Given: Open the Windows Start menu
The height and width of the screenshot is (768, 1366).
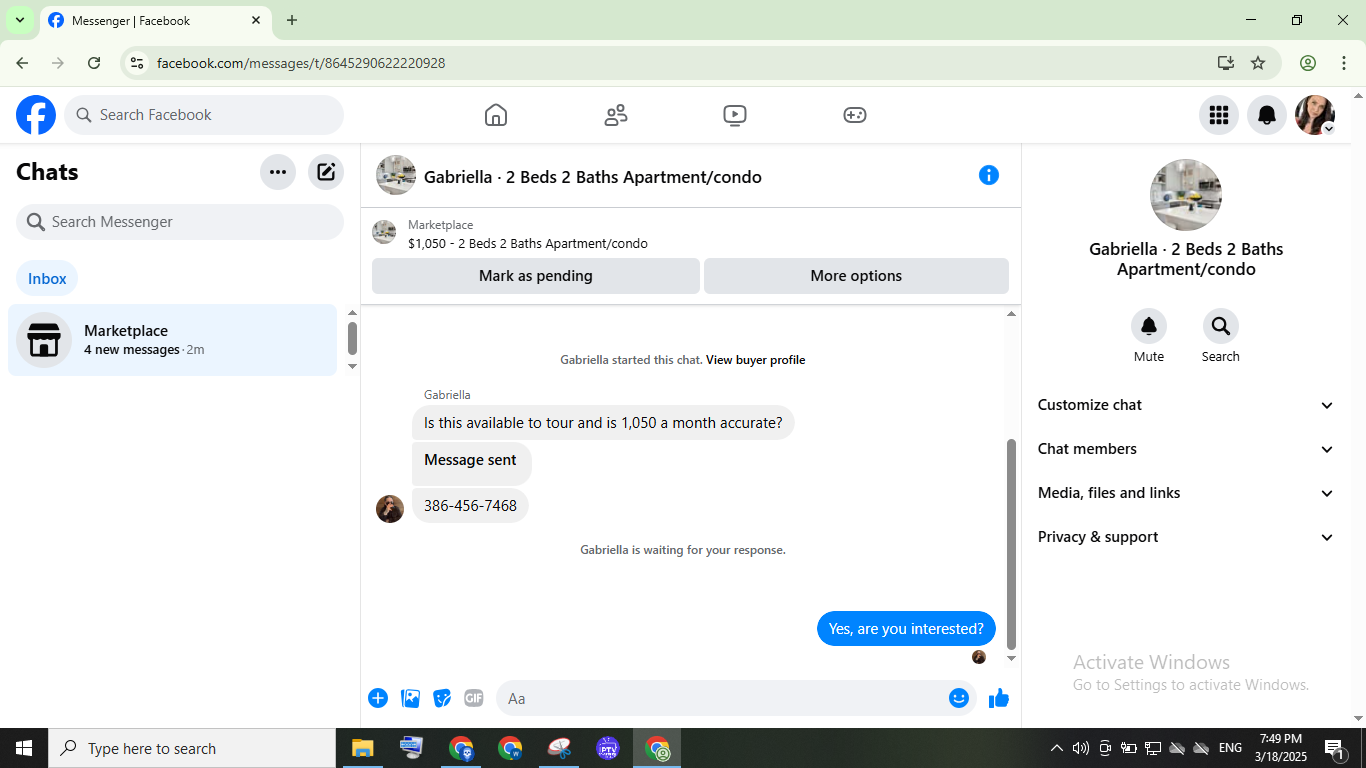Looking at the screenshot, I should coord(24,748).
